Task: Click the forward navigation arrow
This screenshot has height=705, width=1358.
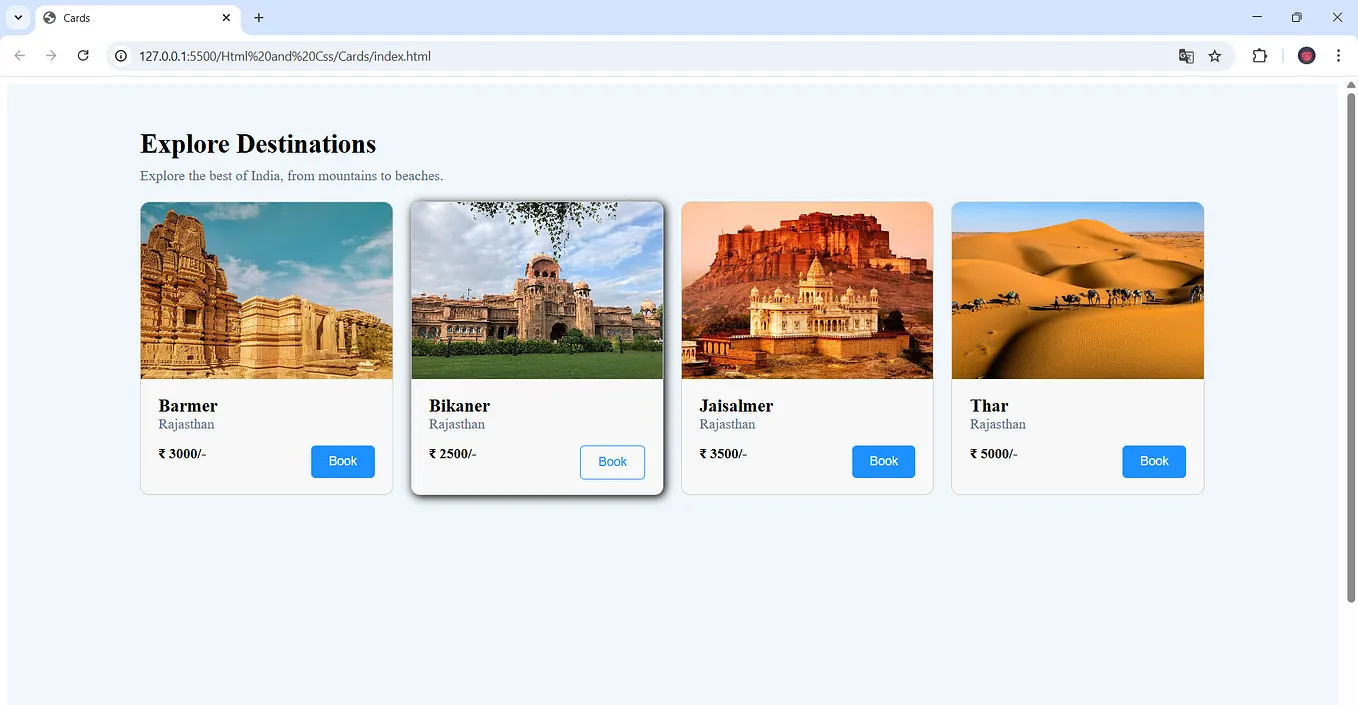Action: (x=51, y=55)
